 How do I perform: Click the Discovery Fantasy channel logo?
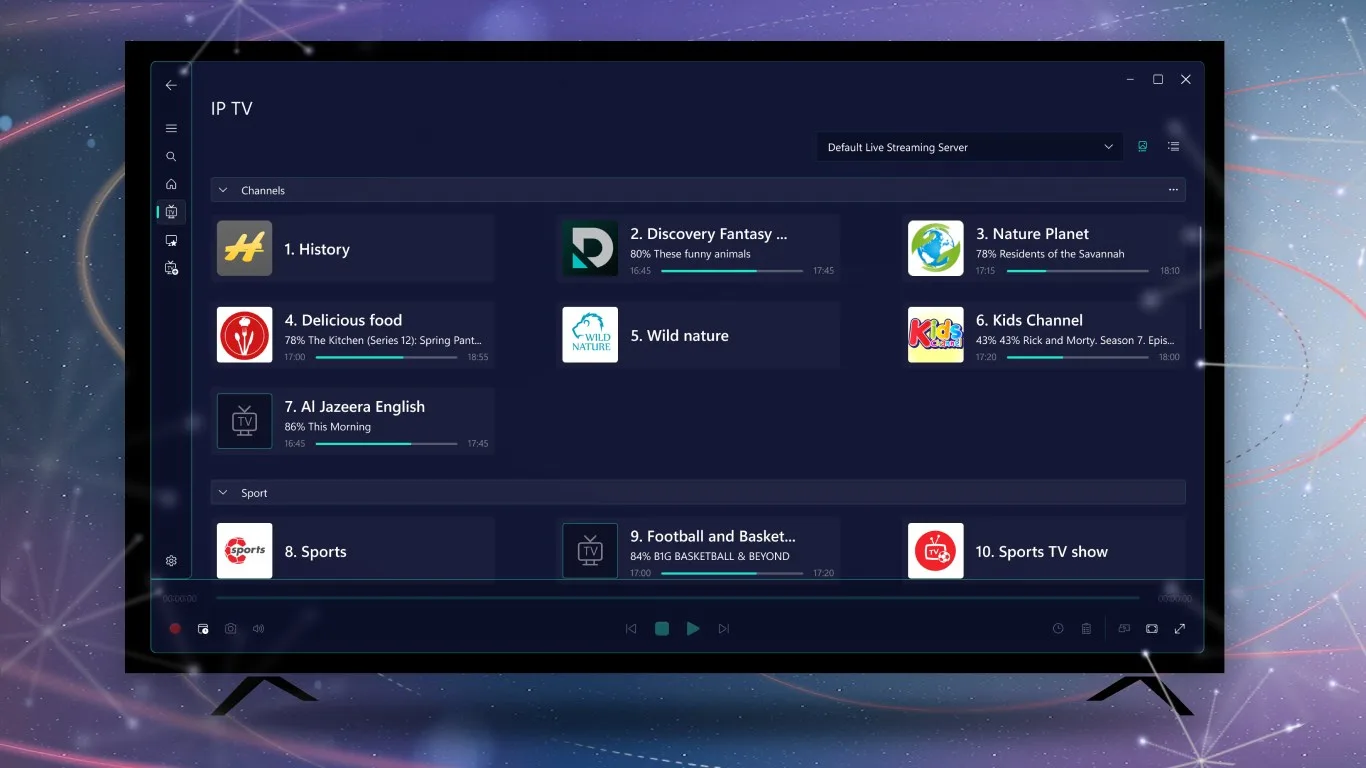pyautogui.click(x=590, y=249)
